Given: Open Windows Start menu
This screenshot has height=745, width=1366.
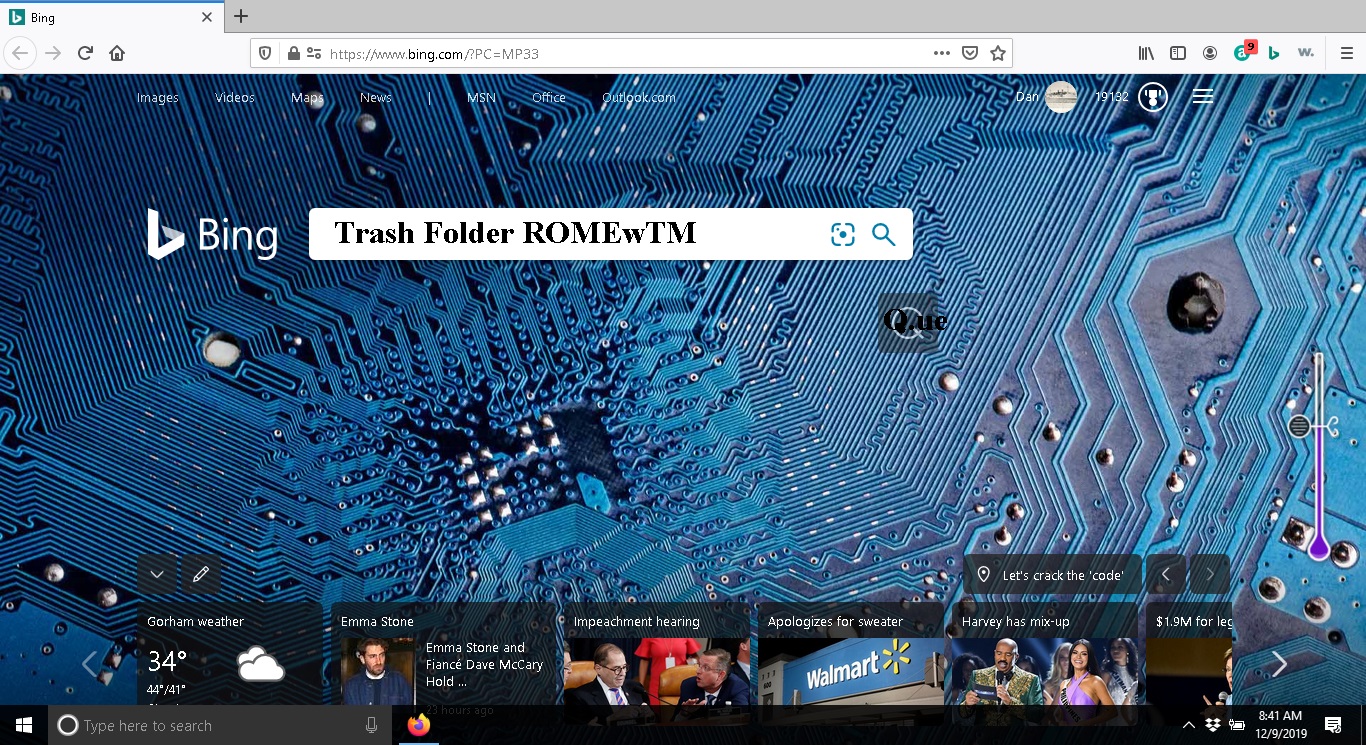Looking at the screenshot, I should coord(24,725).
